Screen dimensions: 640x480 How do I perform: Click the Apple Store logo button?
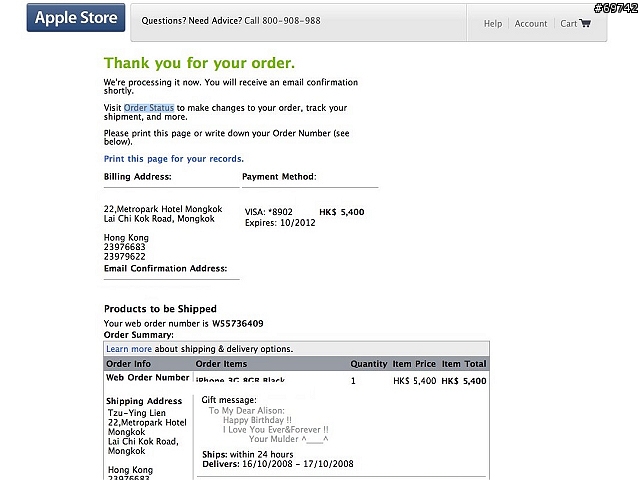[x=76, y=18]
